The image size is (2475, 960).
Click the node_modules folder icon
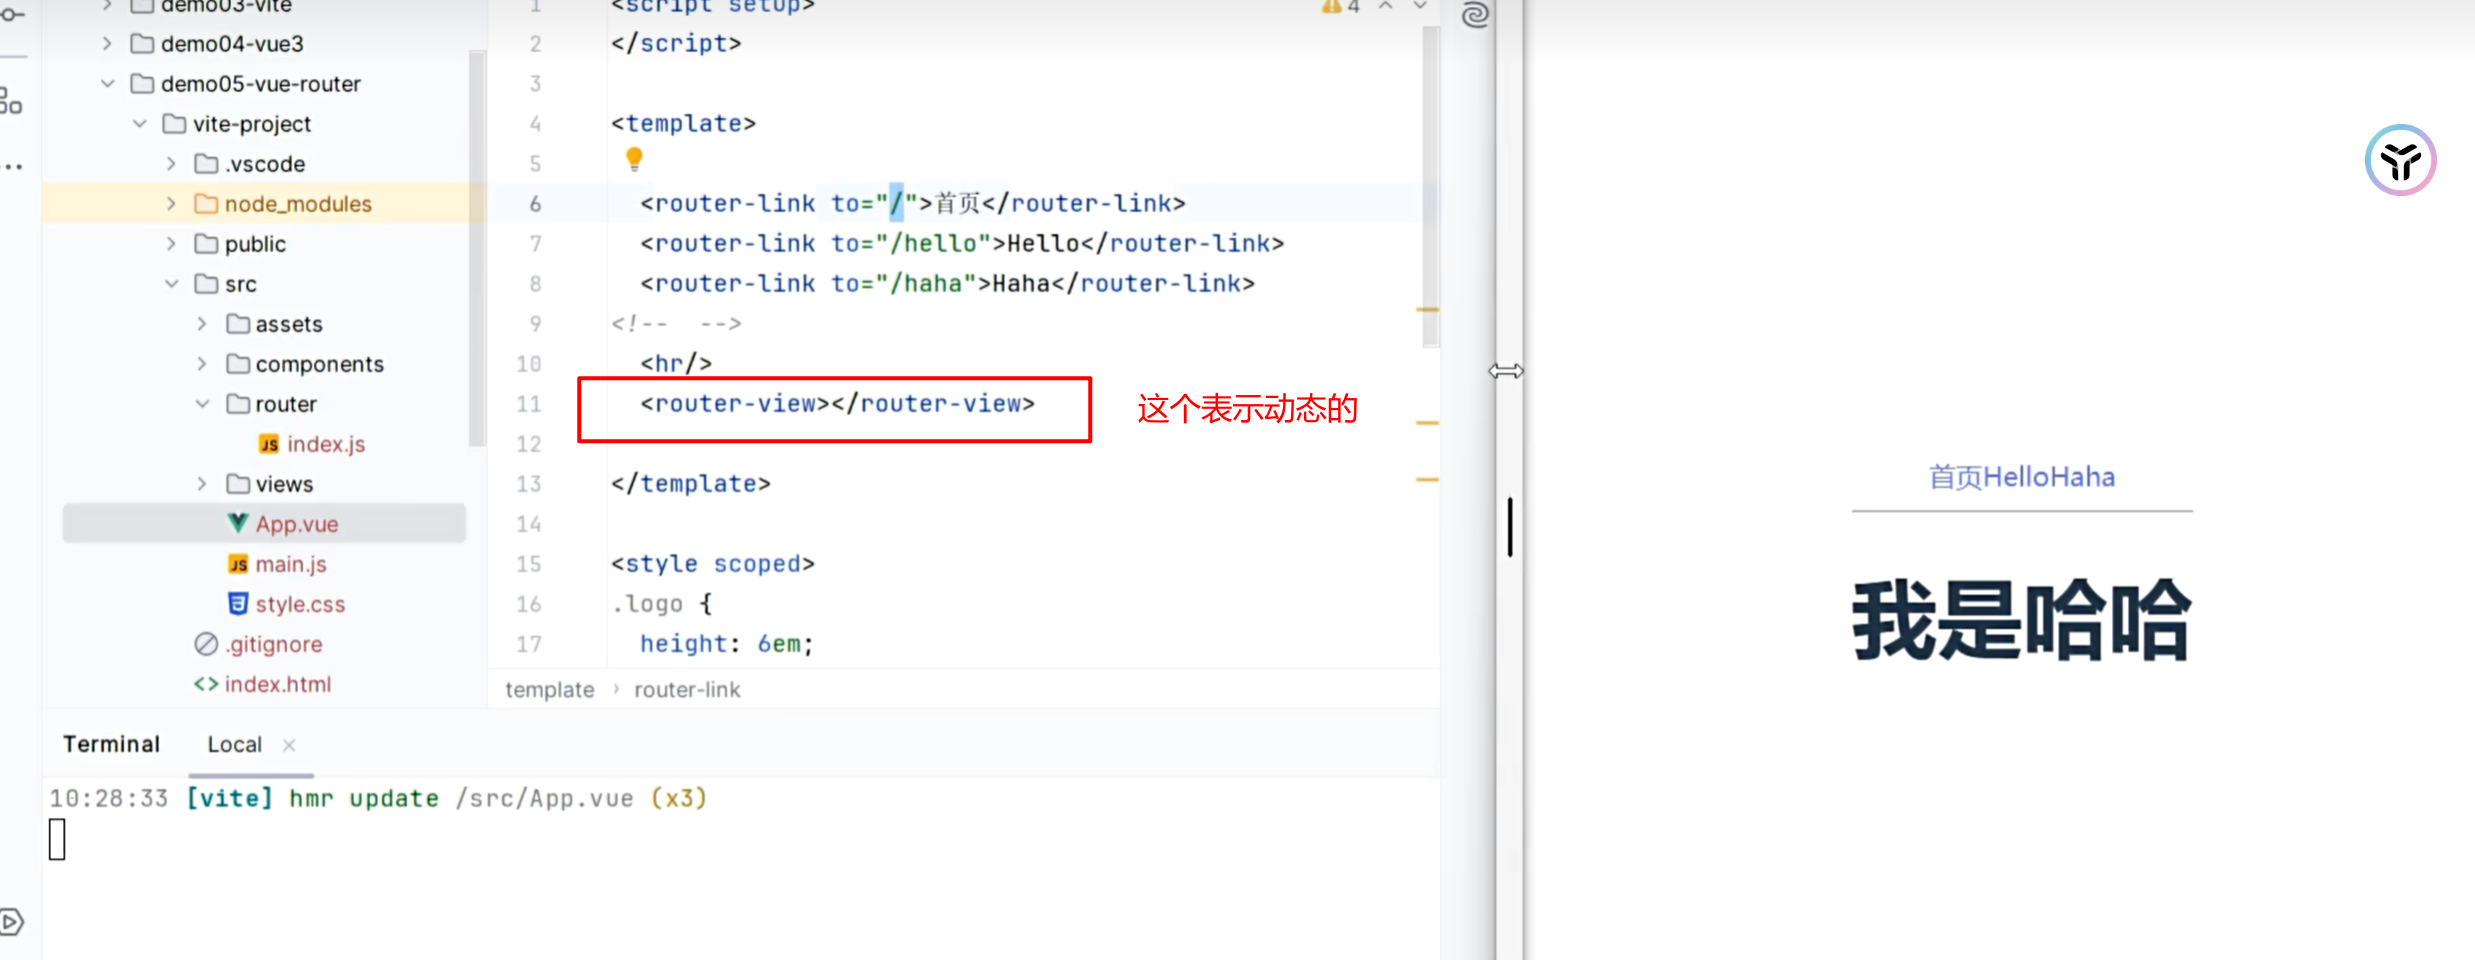(x=206, y=204)
